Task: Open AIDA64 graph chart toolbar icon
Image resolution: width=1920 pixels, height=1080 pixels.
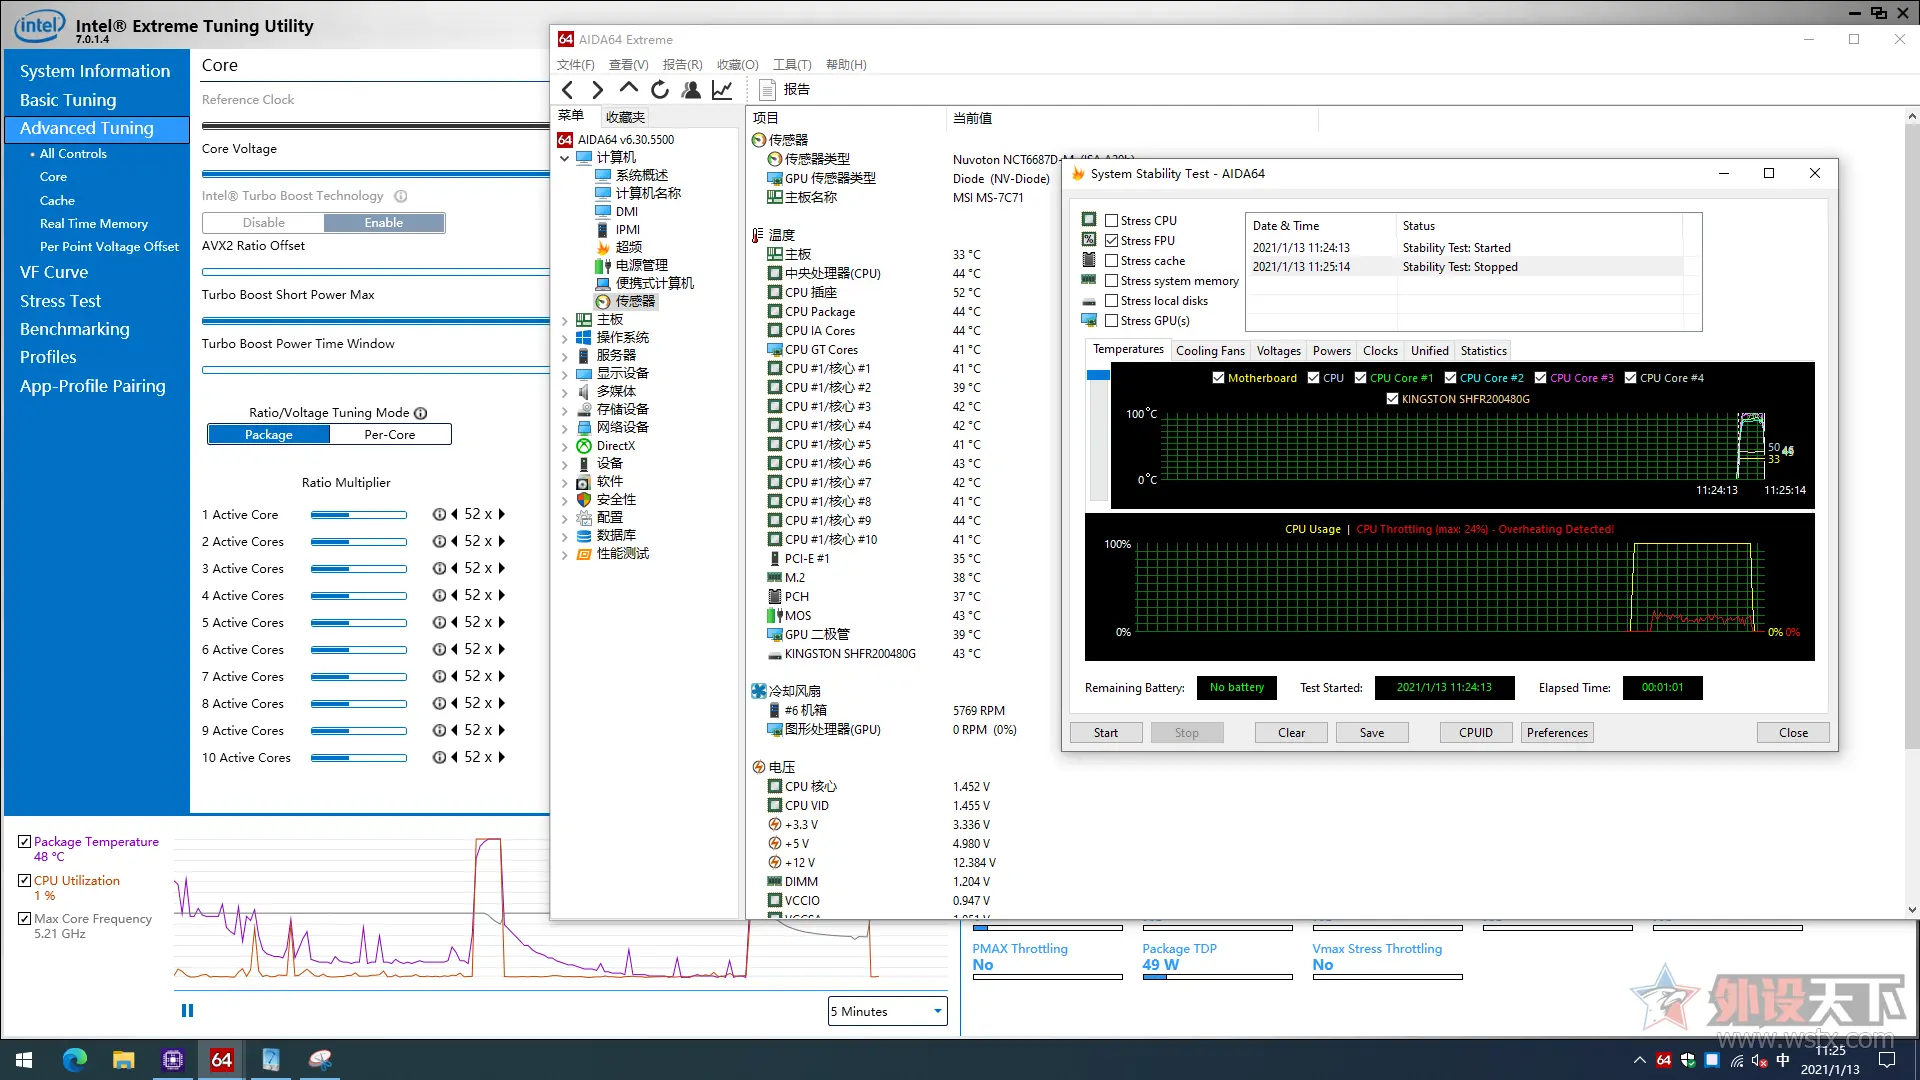Action: pyautogui.click(x=722, y=90)
